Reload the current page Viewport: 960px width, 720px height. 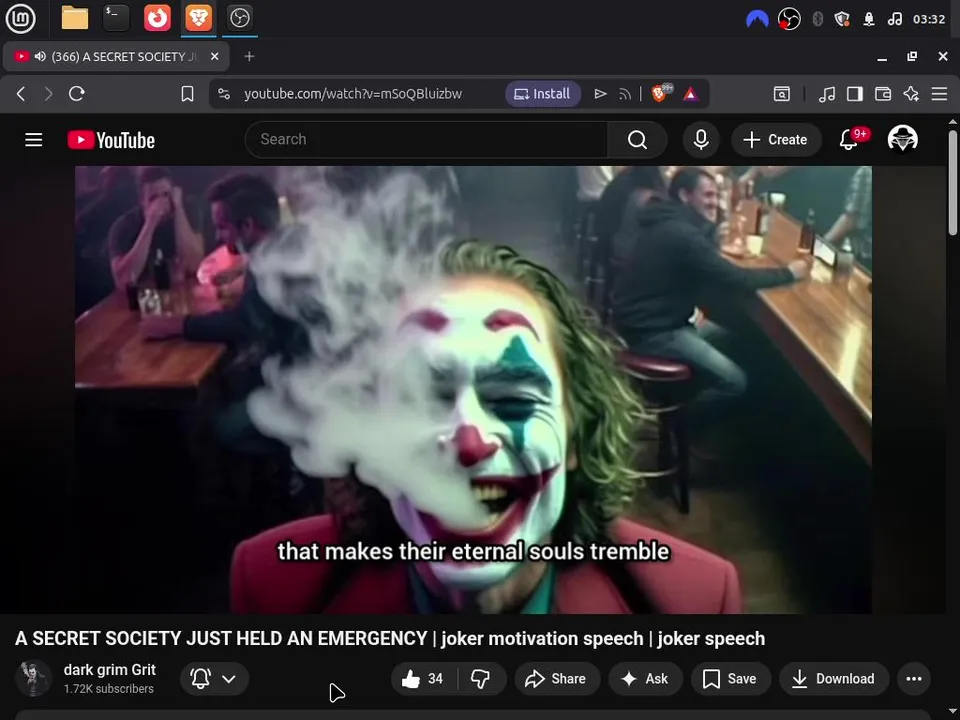click(77, 94)
